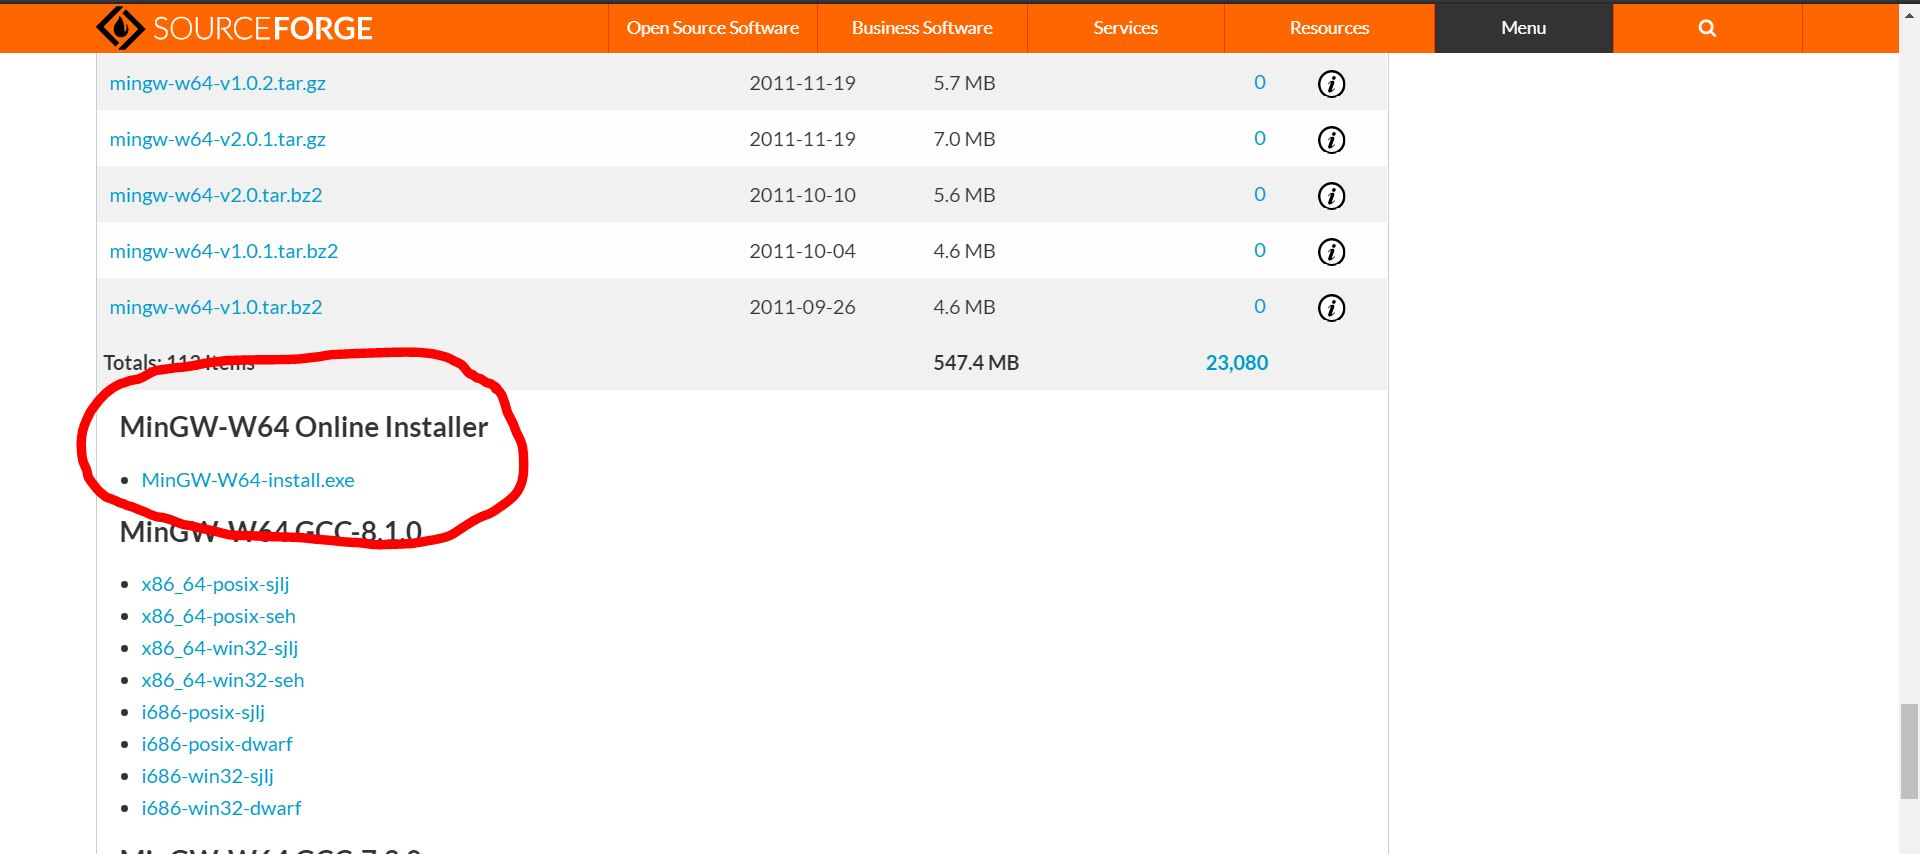Open the x86_64-win32-seh link

click(x=222, y=680)
